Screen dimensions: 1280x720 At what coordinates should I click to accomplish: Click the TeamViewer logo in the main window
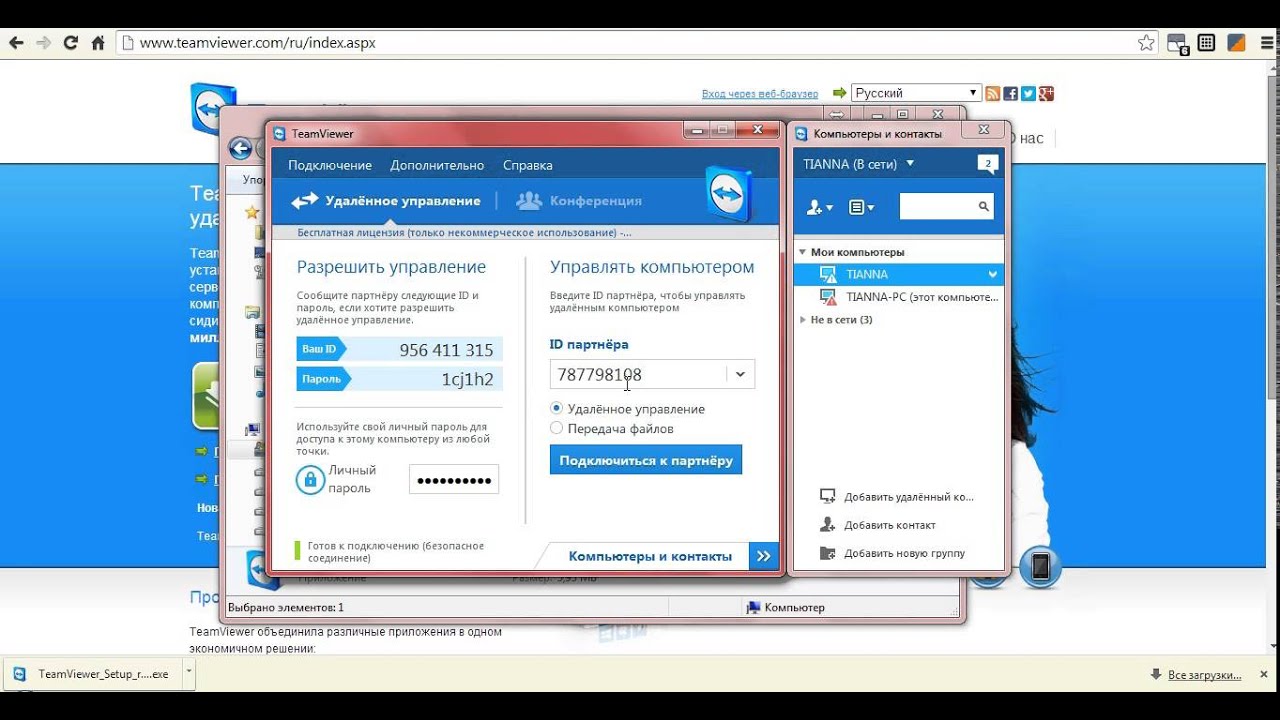[728, 193]
